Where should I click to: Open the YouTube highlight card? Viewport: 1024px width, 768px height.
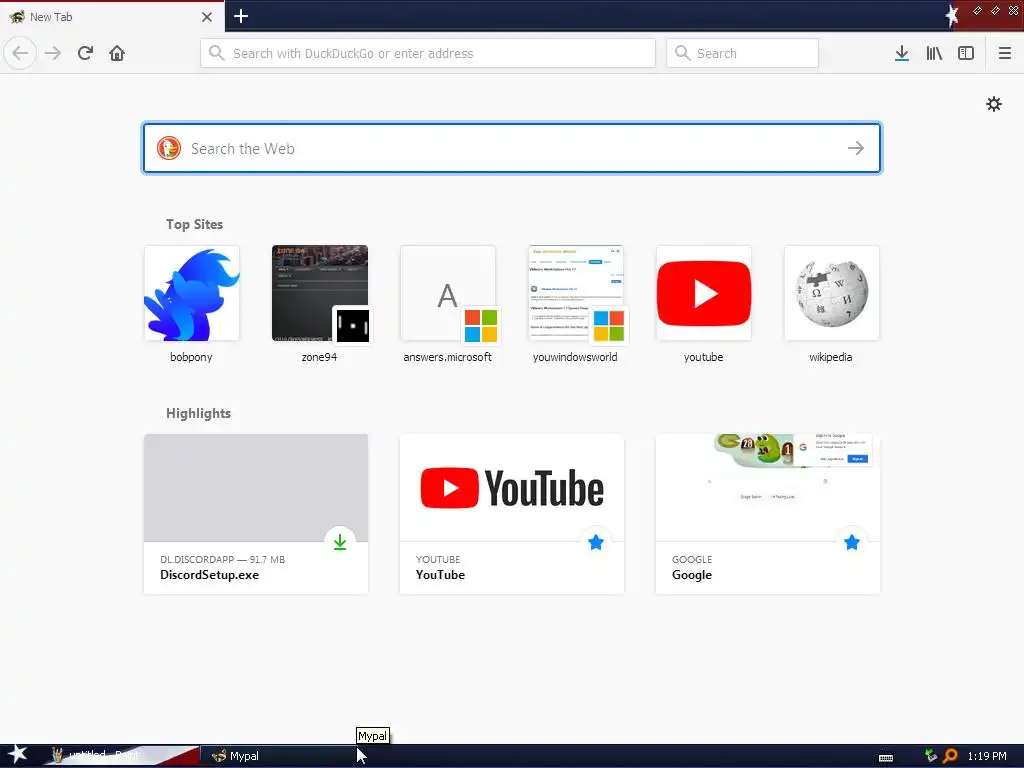coord(512,514)
